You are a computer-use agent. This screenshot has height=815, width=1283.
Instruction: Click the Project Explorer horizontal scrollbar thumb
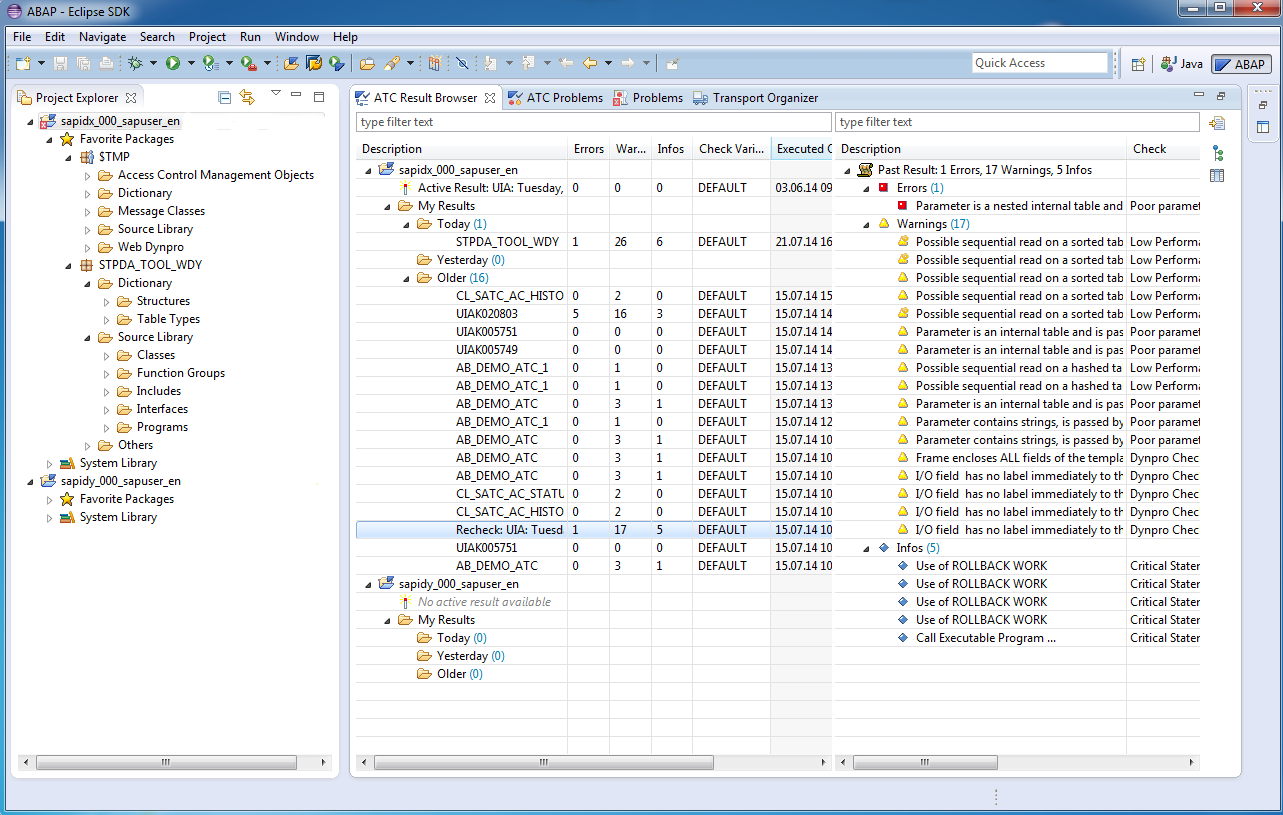tap(166, 762)
